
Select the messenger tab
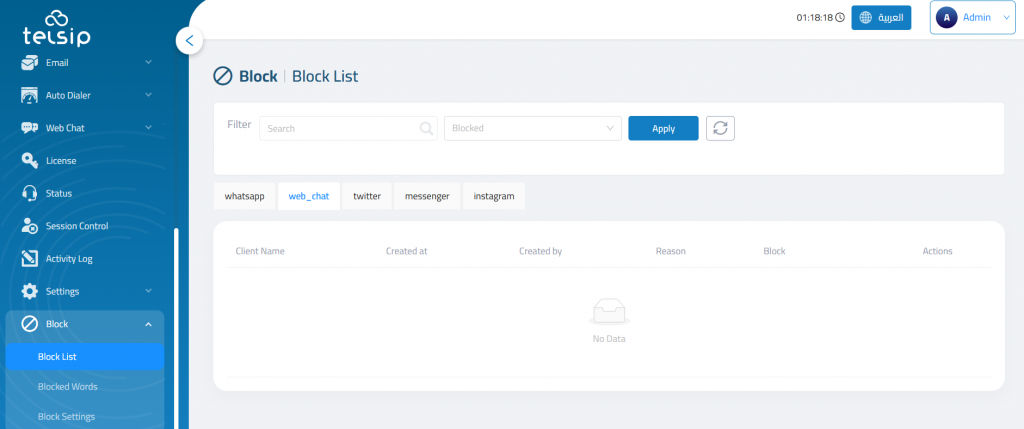[x=427, y=196]
